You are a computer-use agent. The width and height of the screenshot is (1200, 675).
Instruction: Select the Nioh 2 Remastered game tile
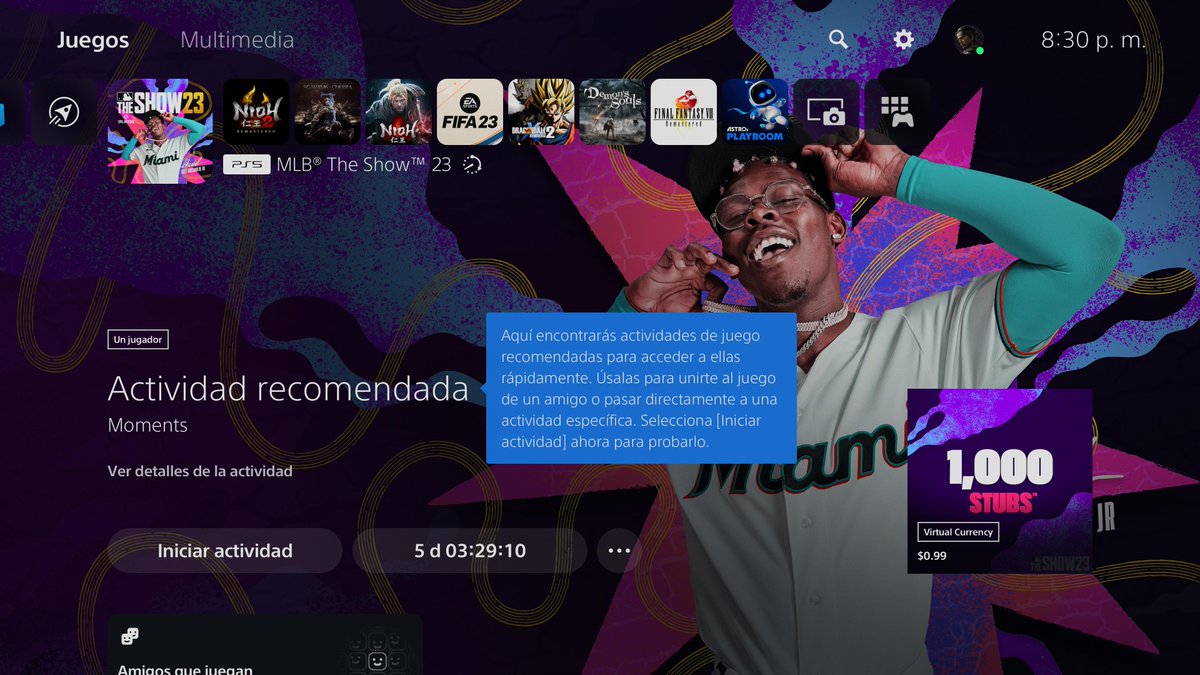coord(256,112)
